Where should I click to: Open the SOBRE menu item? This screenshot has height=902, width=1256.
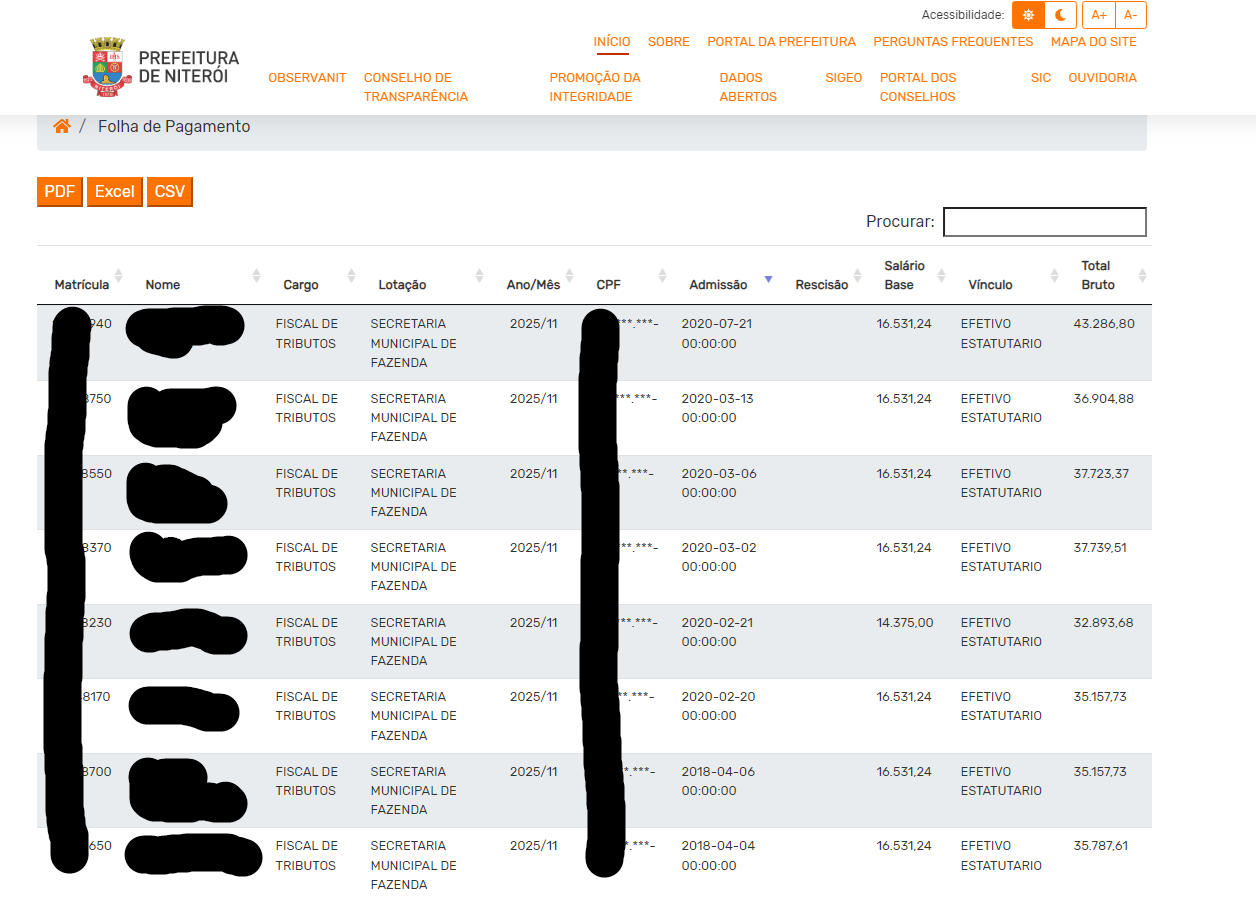point(668,41)
